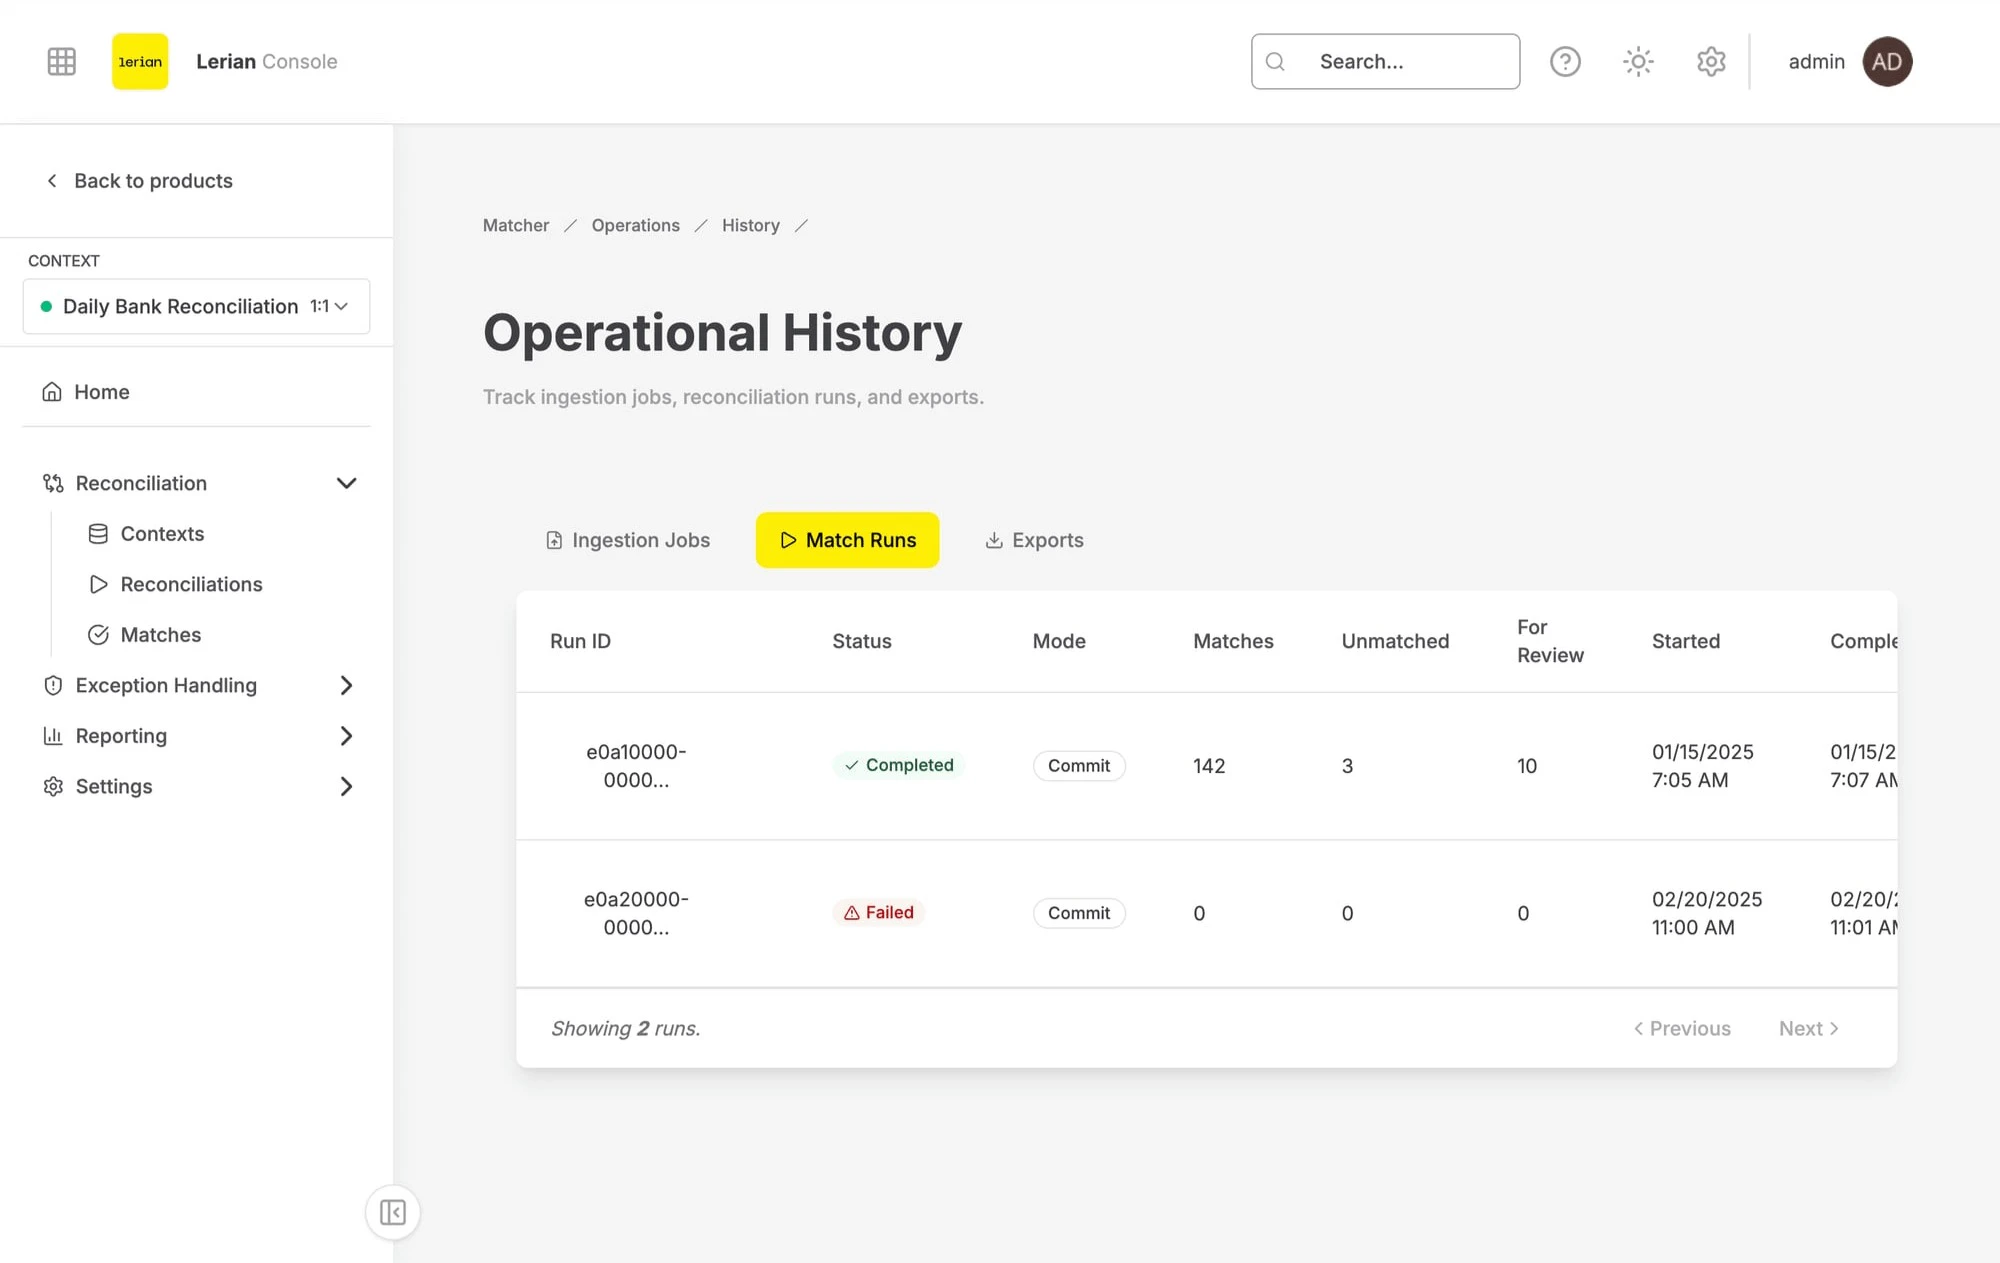Screen dimensions: 2000x1263
Task: Open Matches sidebar item
Action: coord(160,635)
